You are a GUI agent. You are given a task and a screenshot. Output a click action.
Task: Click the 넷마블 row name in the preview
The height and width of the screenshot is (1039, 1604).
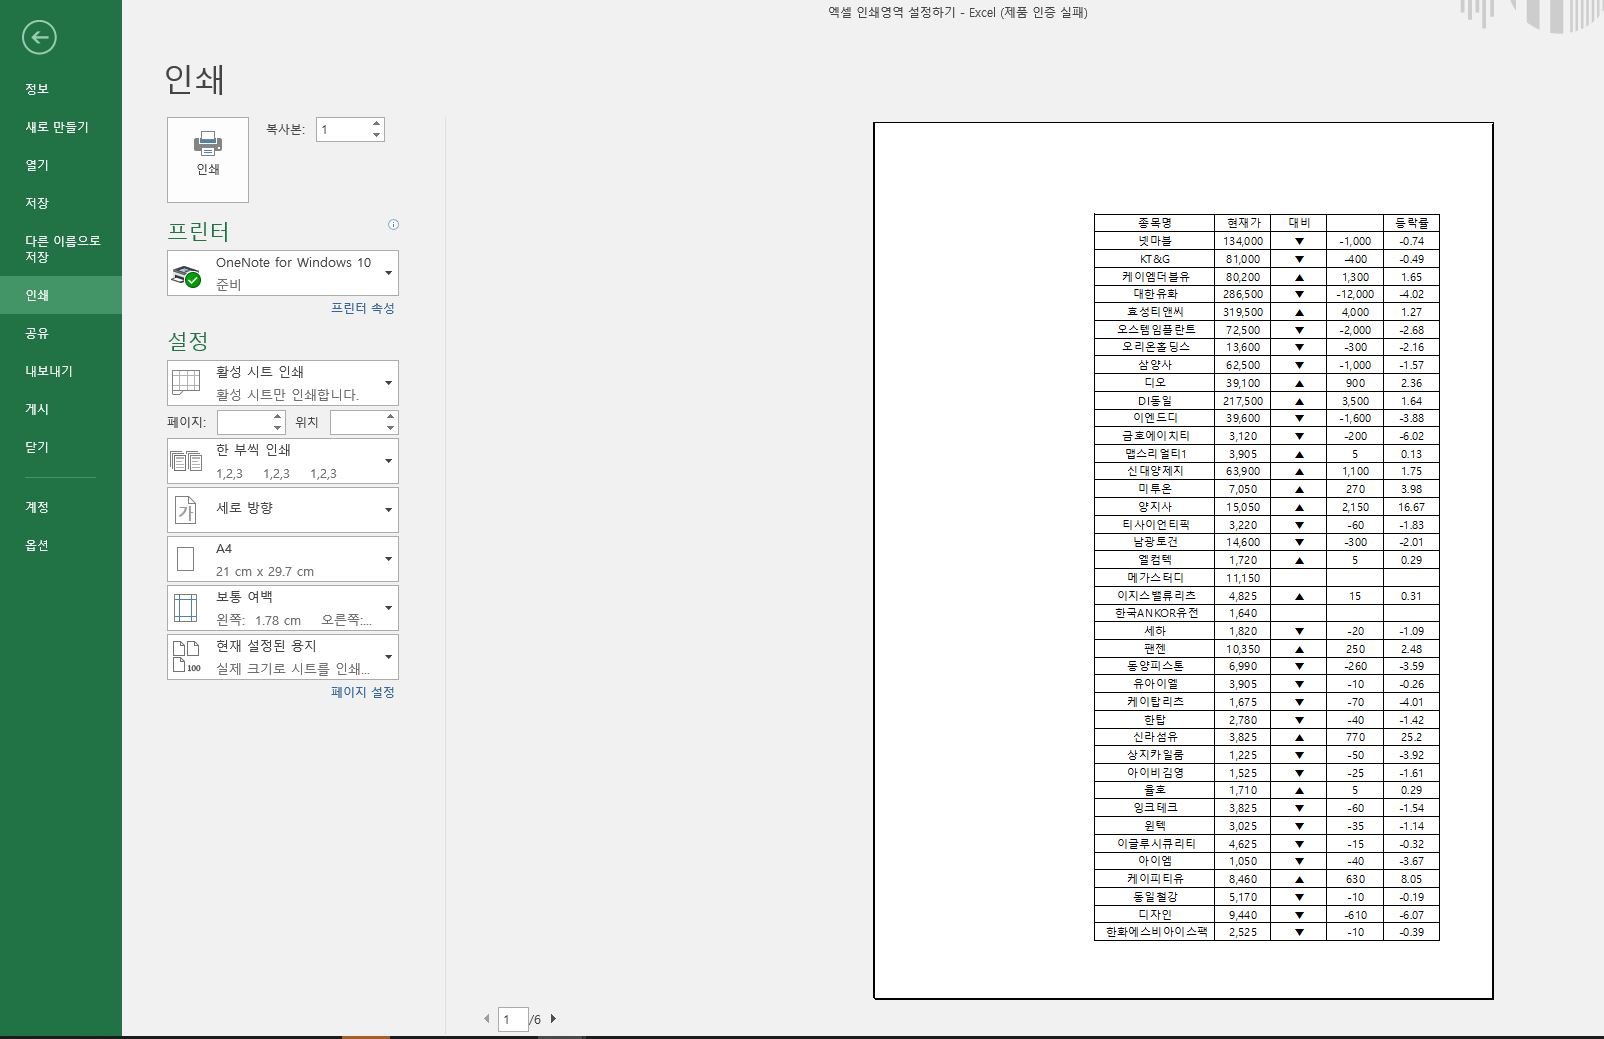[1154, 241]
